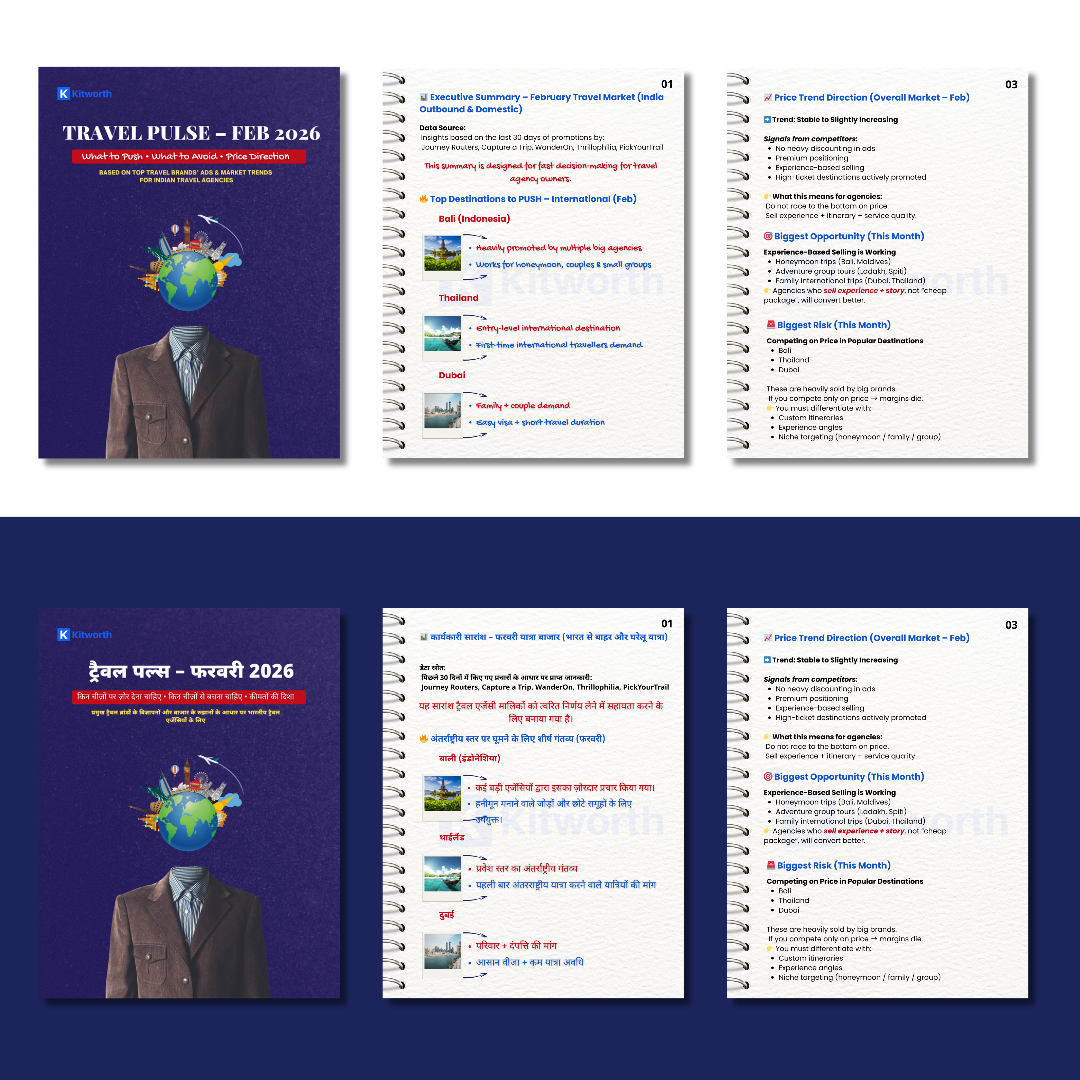Screen dimensions: 1080x1080
Task: Click the Kitworth logo on the Hindi cover
Action: click(85, 635)
